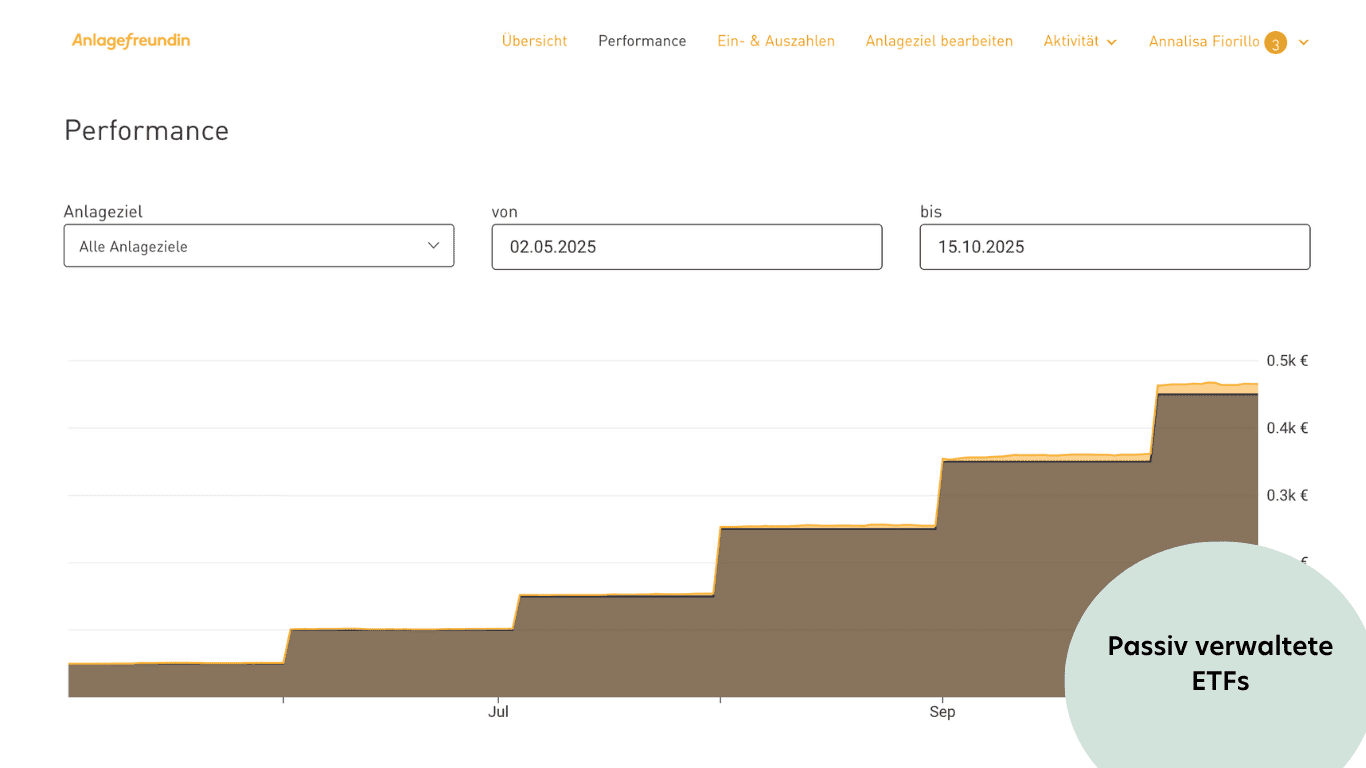1366x768 pixels.
Task: Open the notification badge showing 3
Action: [1275, 43]
